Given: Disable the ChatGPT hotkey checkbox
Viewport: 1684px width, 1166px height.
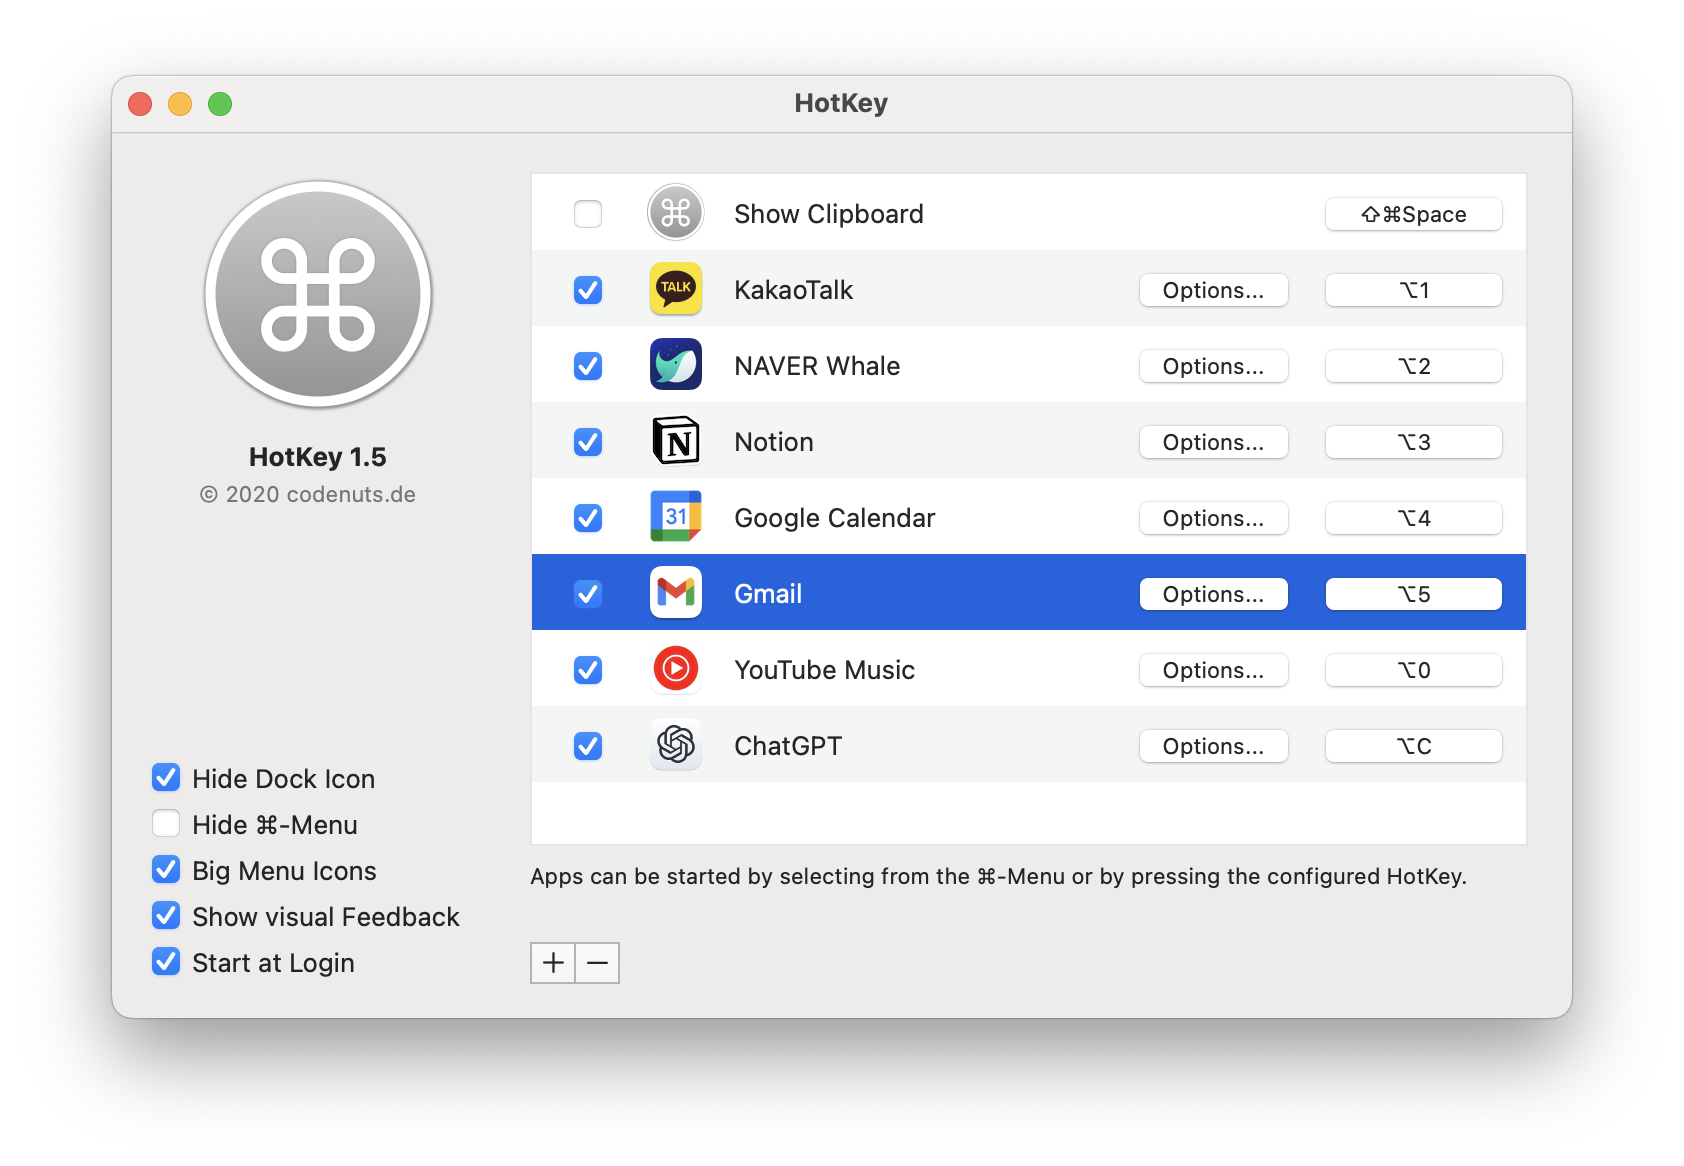Looking at the screenshot, I should 588,746.
